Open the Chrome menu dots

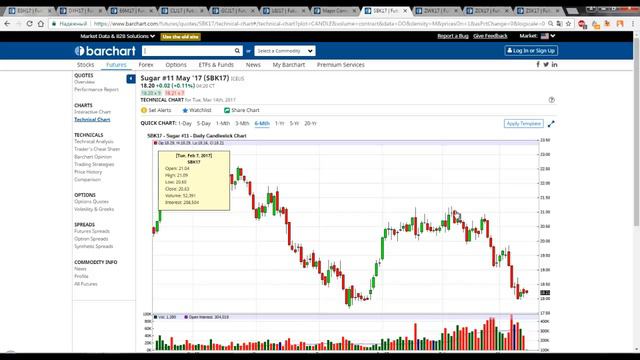[x=633, y=24]
